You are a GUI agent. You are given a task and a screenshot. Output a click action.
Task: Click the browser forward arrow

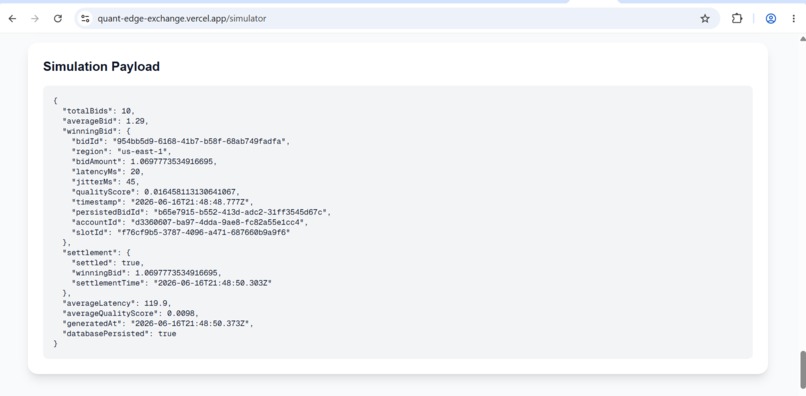(35, 19)
